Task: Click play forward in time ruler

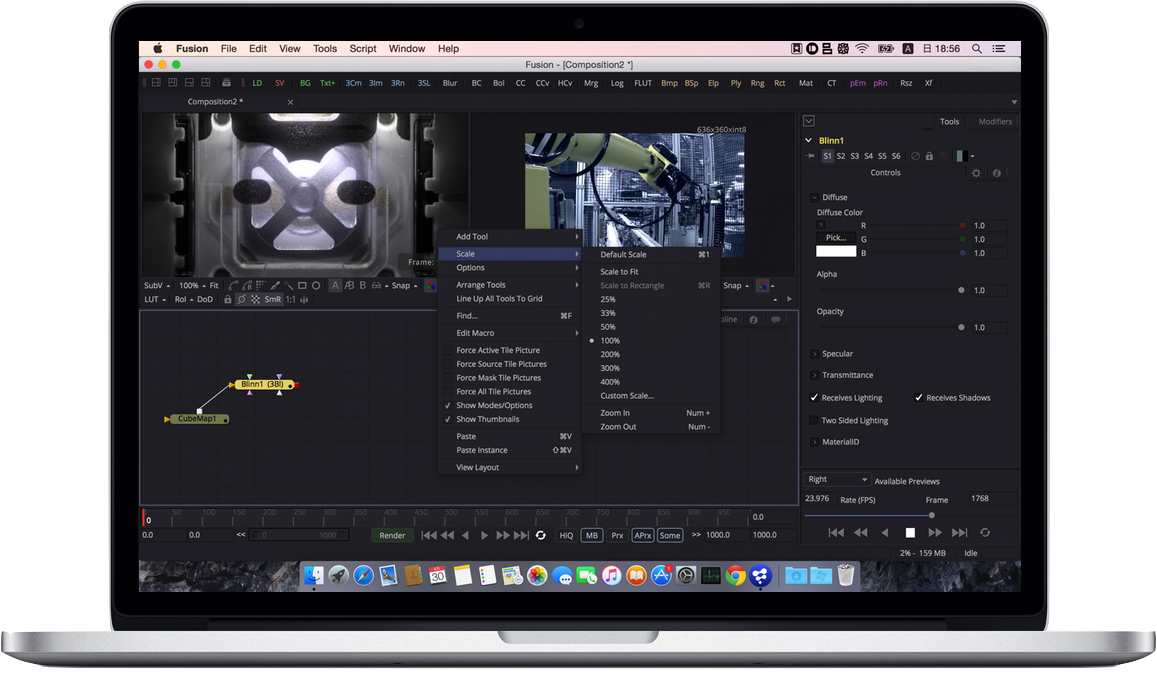Action: click(484, 535)
